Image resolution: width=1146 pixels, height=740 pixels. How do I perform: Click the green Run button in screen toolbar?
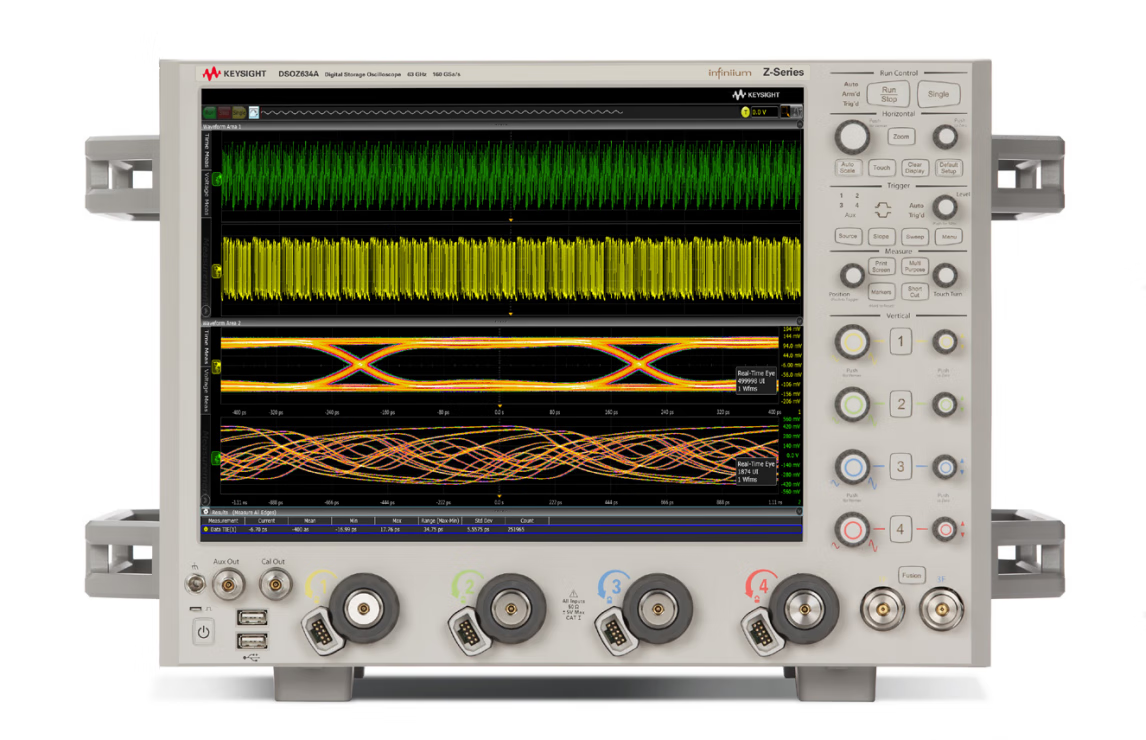(211, 112)
